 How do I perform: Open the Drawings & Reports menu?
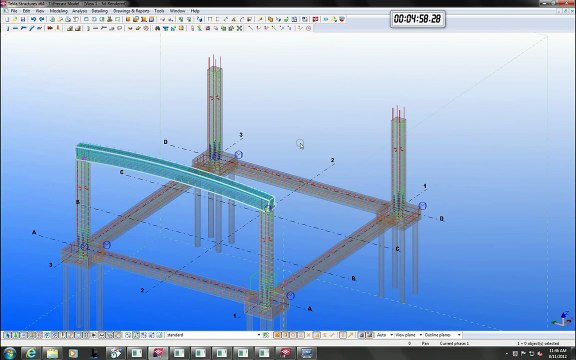coord(131,11)
